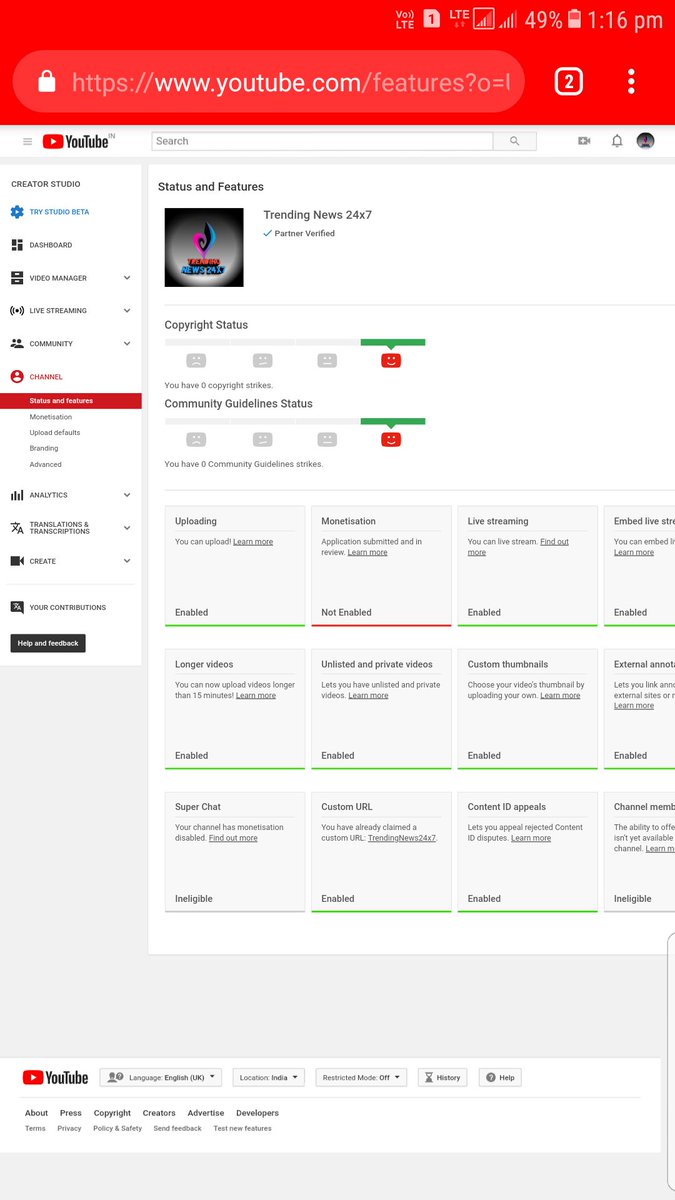The height and width of the screenshot is (1200, 675).
Task: Click the About footer link
Action: click(x=36, y=1113)
